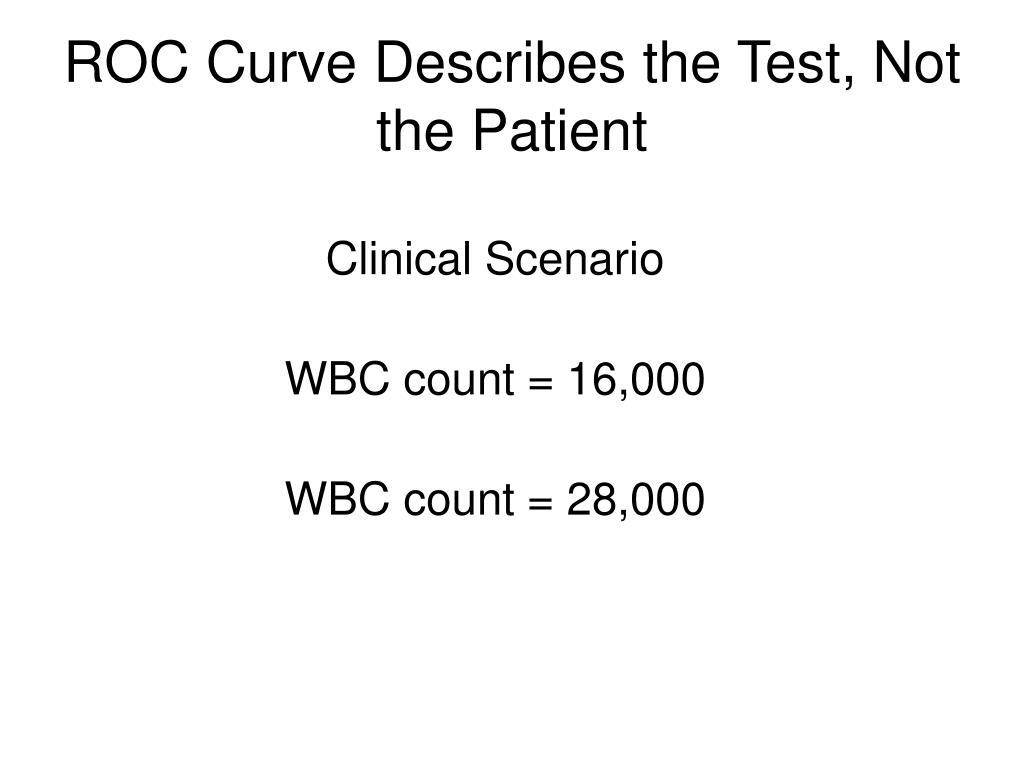Viewport: 1024px width, 768px height.
Task: Click the word the before Patient
Action: [x=415, y=131]
